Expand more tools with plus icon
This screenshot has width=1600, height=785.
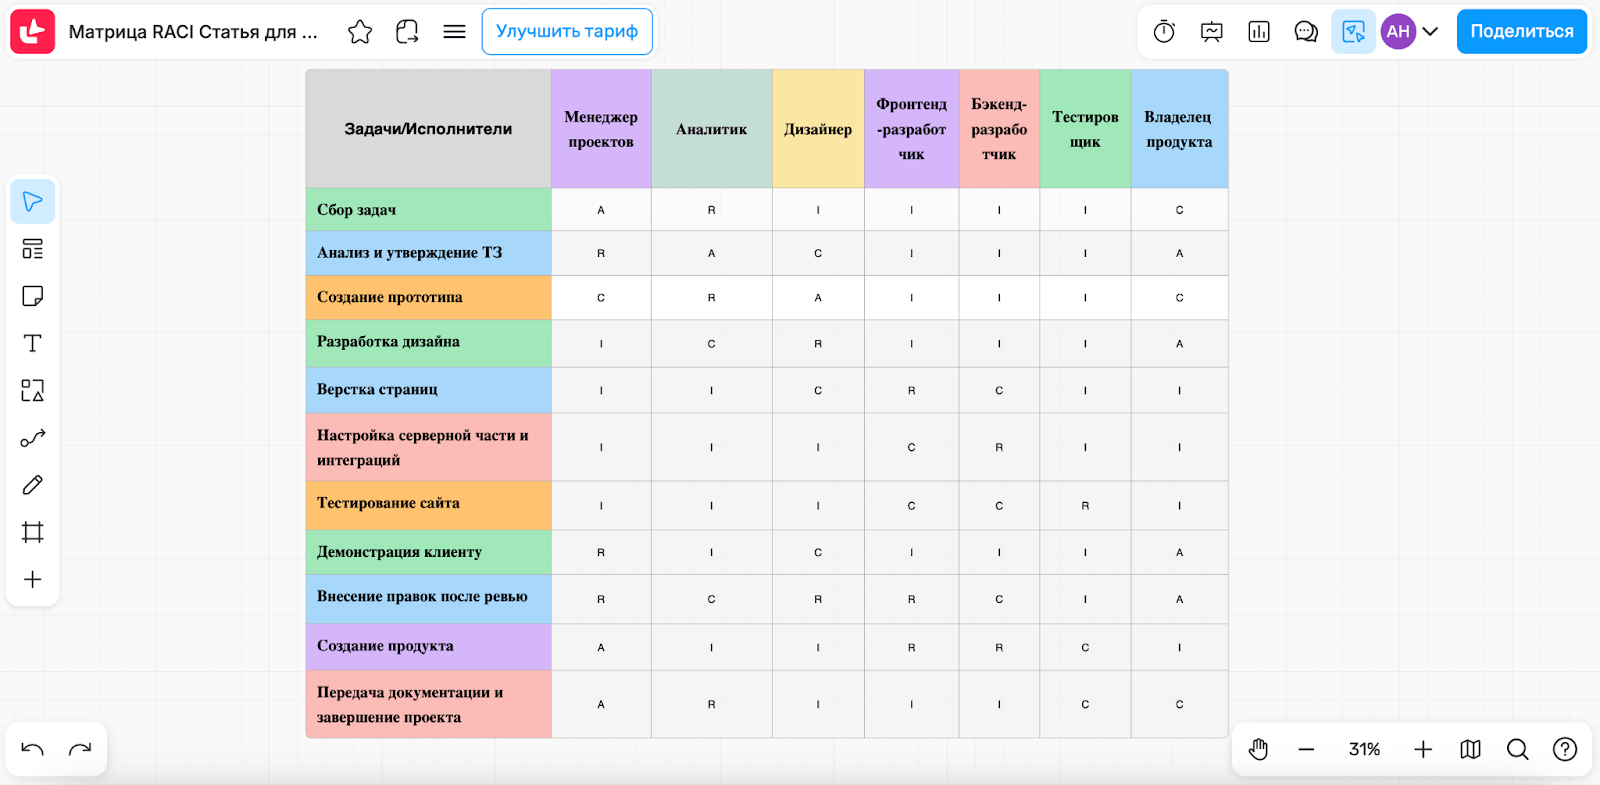point(32,580)
